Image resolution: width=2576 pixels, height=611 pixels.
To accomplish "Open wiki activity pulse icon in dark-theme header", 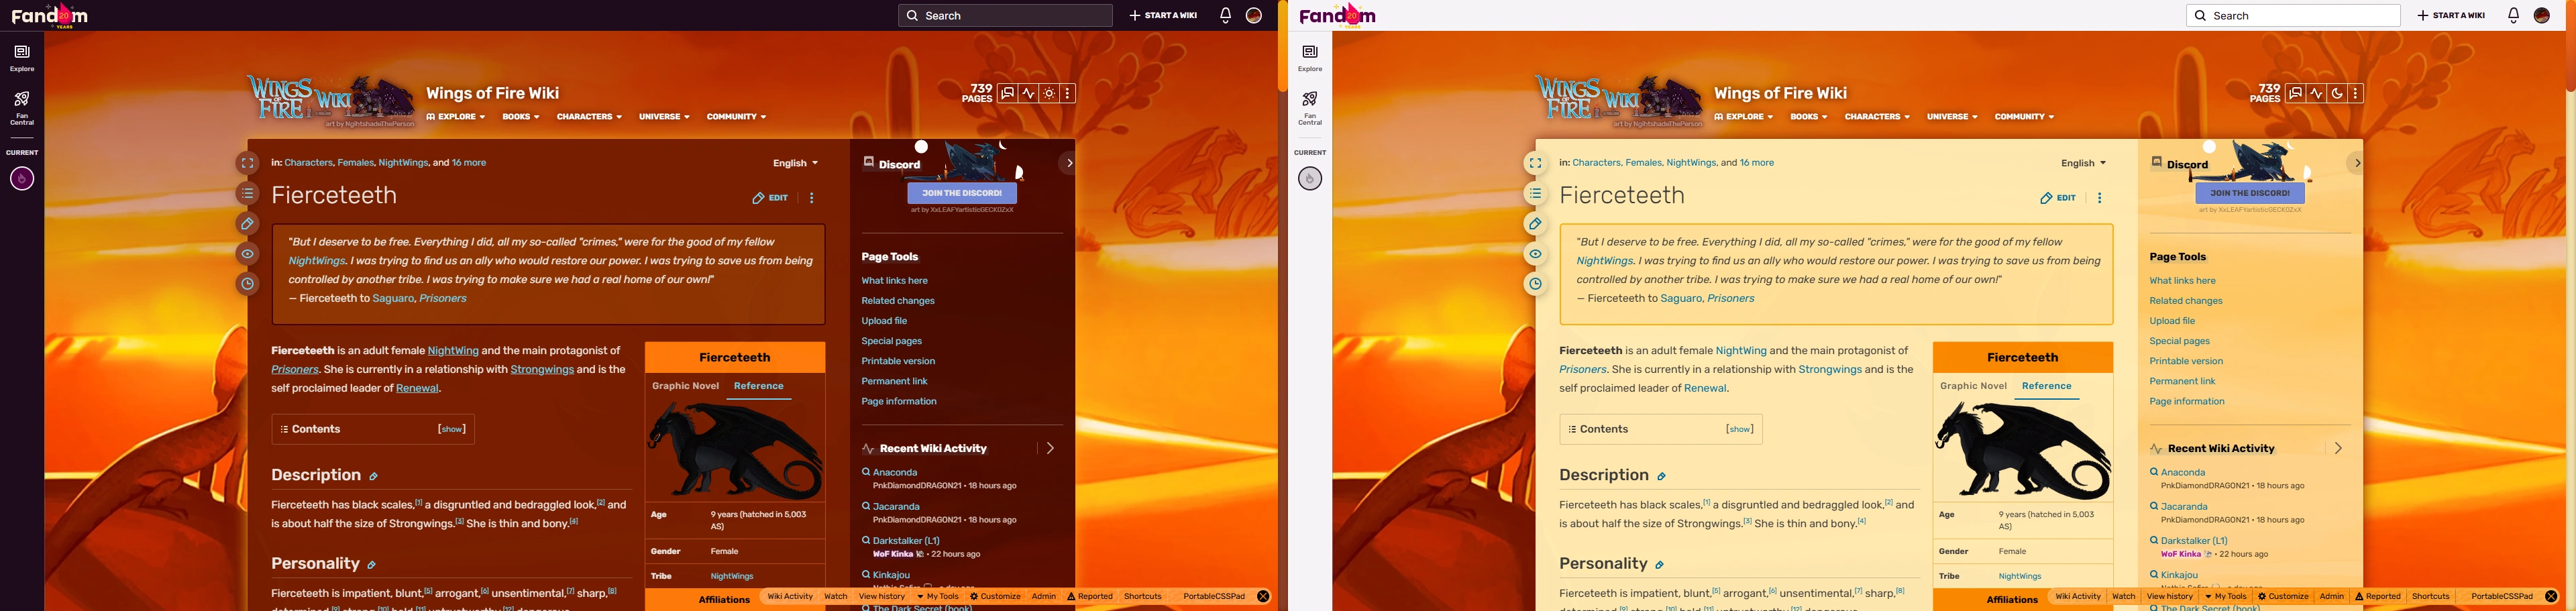I will pyautogui.click(x=1028, y=93).
